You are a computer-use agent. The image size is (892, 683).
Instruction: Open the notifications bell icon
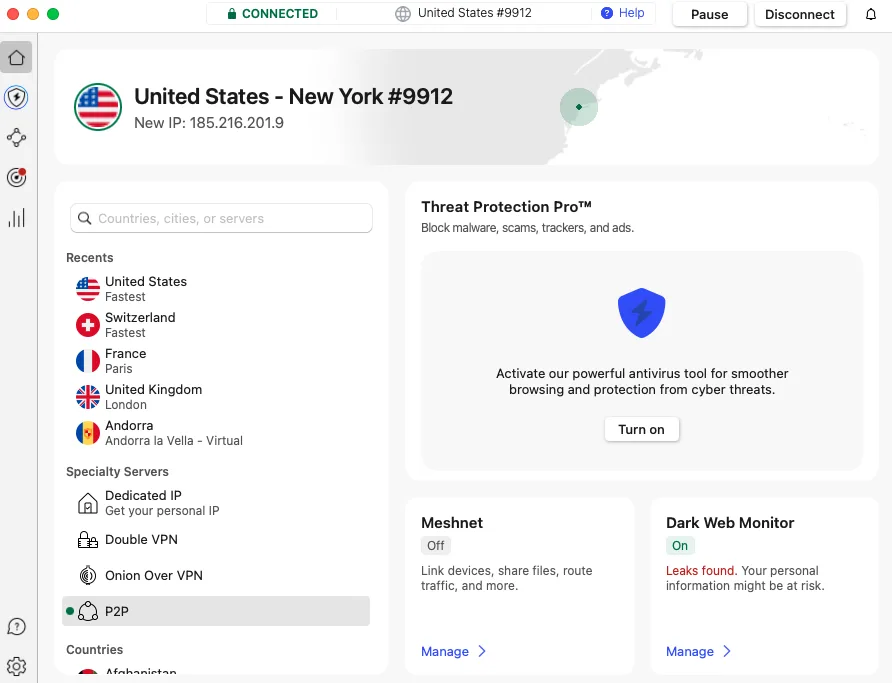(x=871, y=14)
